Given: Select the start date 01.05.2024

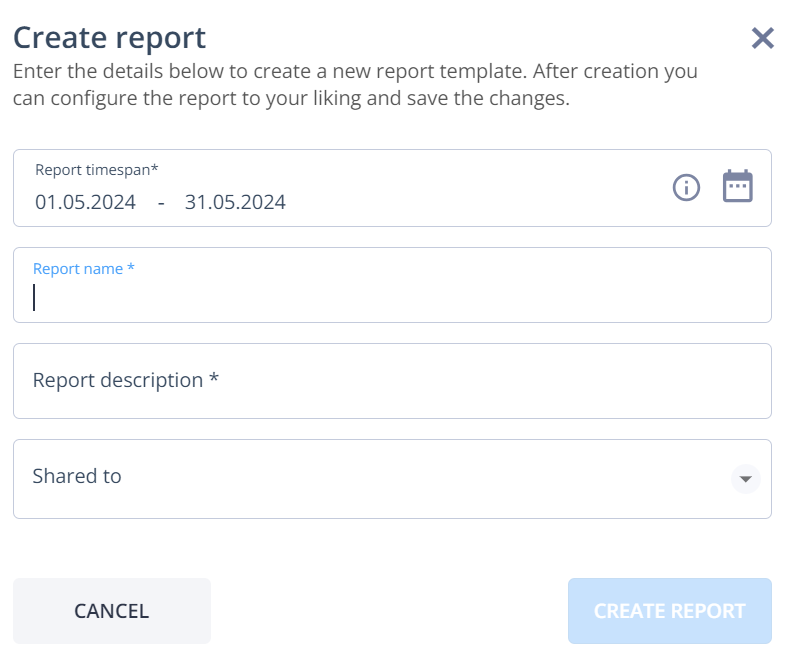Looking at the screenshot, I should click(86, 202).
